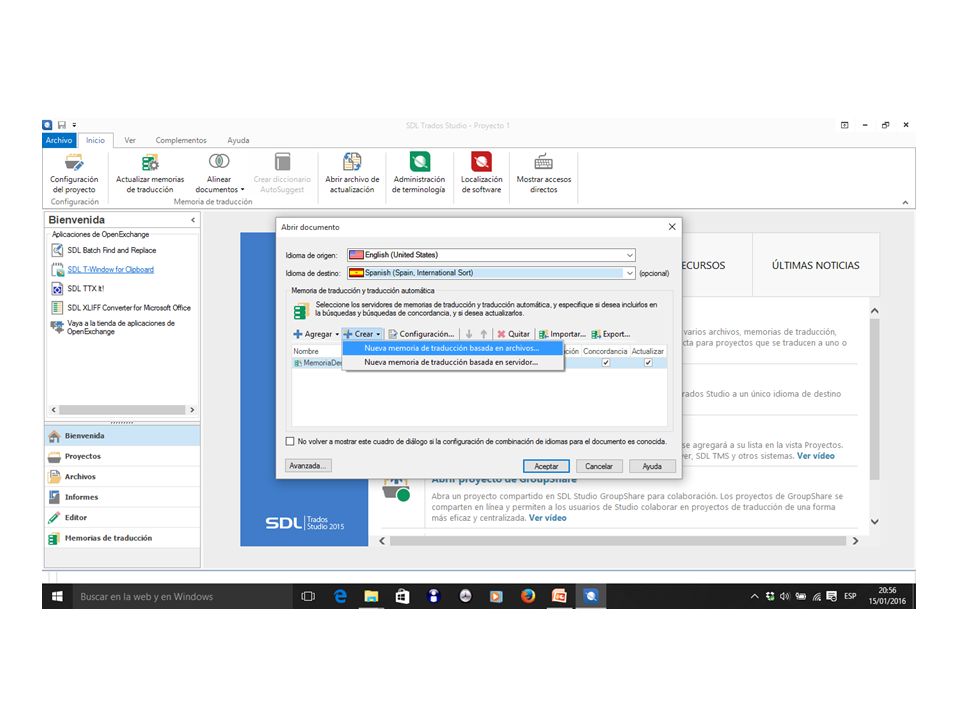Click the welcome page vertical scrollbar
This screenshot has width=960, height=720.
[875, 398]
